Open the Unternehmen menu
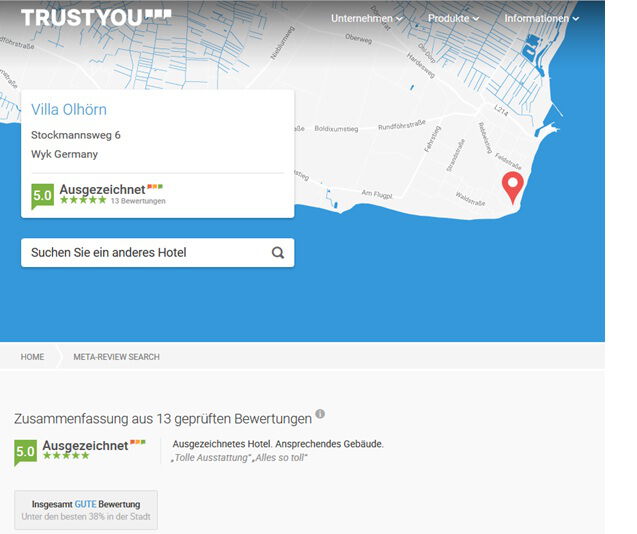This screenshot has width=637, height=534. coord(366,18)
